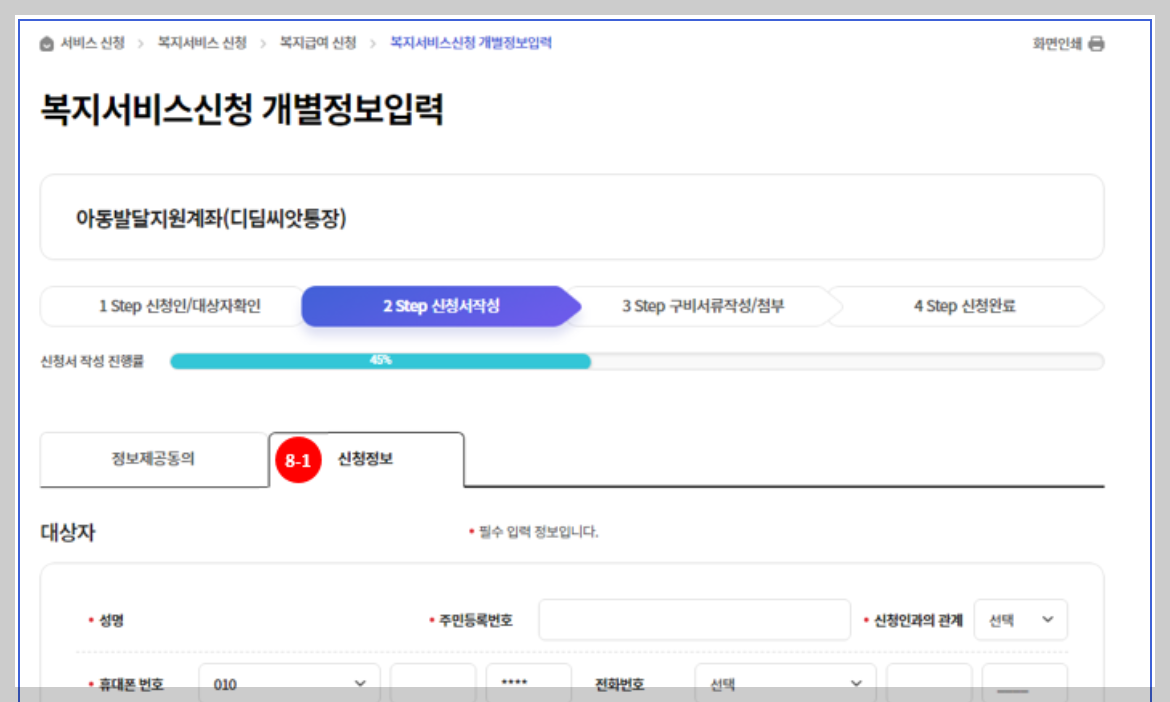Viewport: 1170px width, 702px height.
Task: Switch to the 정보제공동의 tab
Action: click(154, 459)
